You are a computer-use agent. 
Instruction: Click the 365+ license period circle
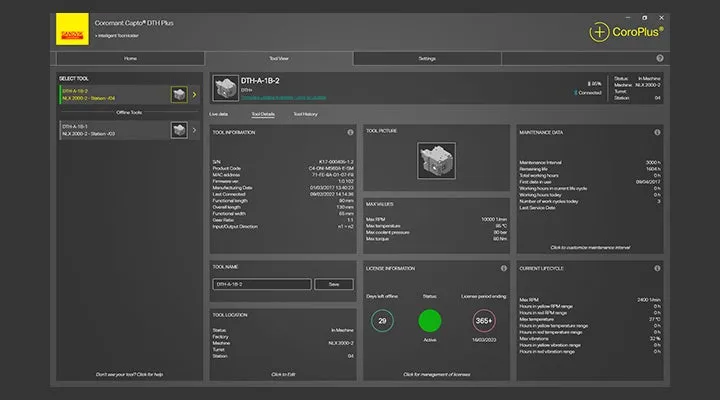[484, 321]
